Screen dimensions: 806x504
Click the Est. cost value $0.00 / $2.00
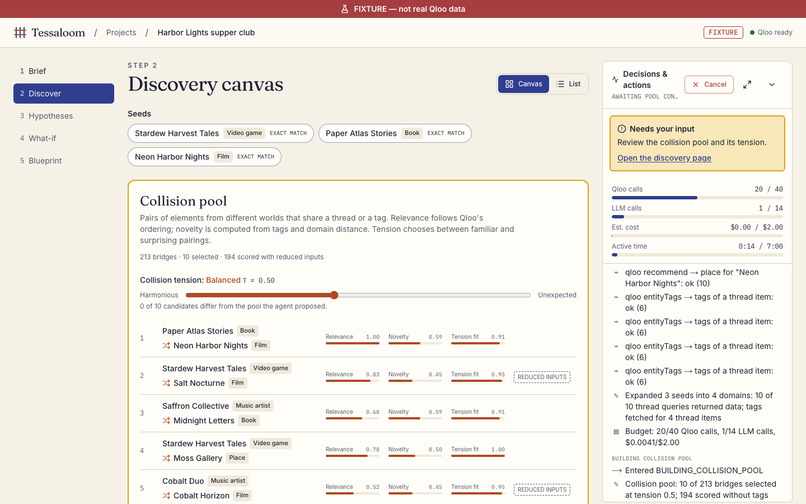coord(756,227)
